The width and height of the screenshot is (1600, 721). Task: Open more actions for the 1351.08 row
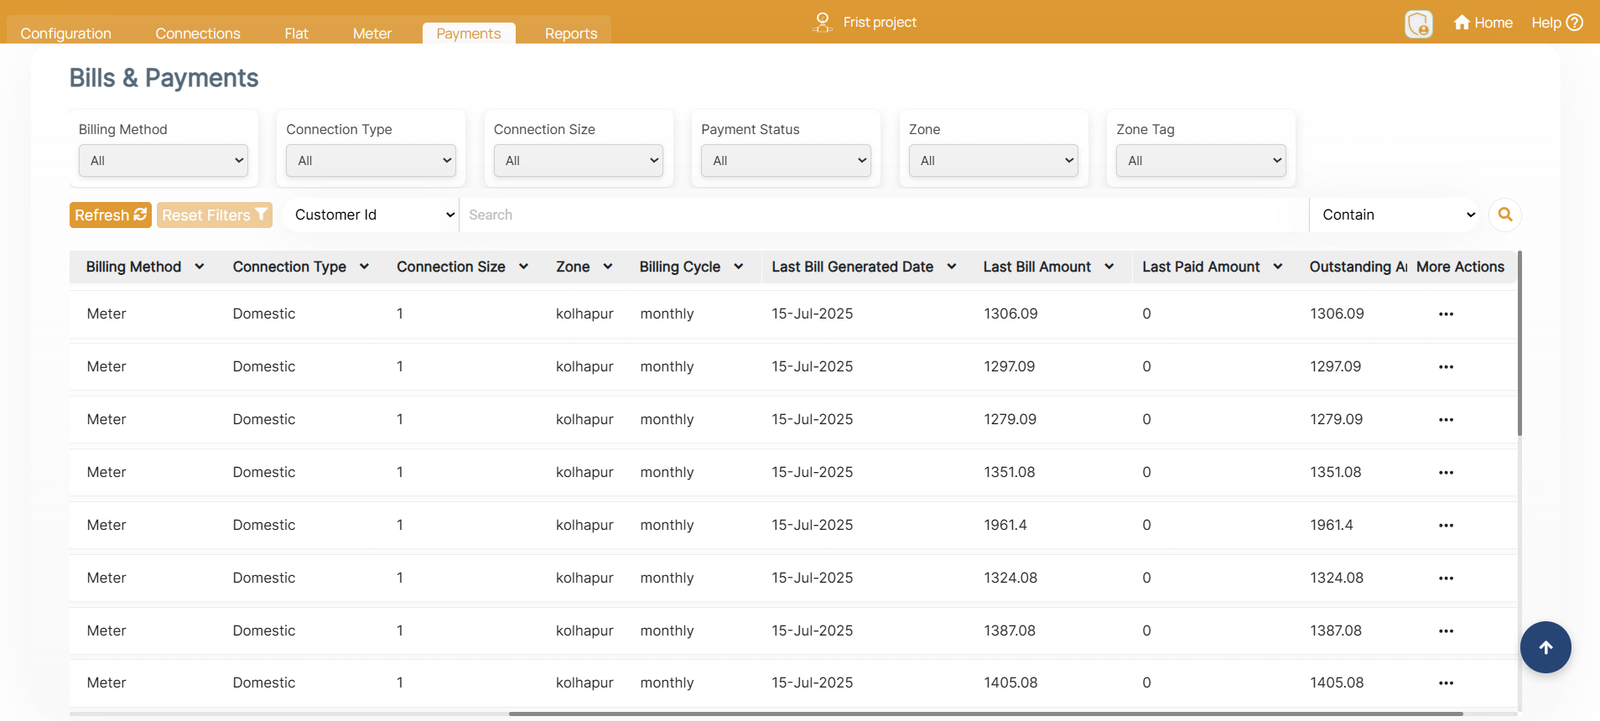[x=1446, y=472]
